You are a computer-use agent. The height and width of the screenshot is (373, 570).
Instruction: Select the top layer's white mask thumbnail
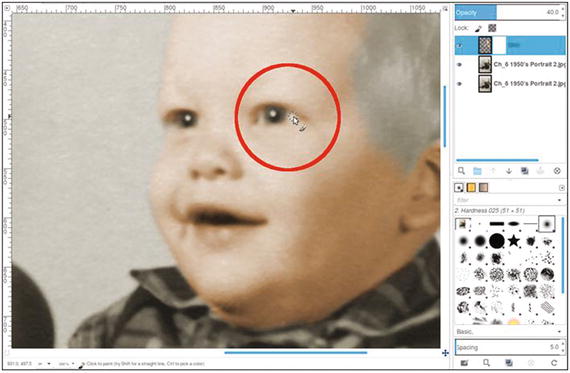click(x=499, y=45)
